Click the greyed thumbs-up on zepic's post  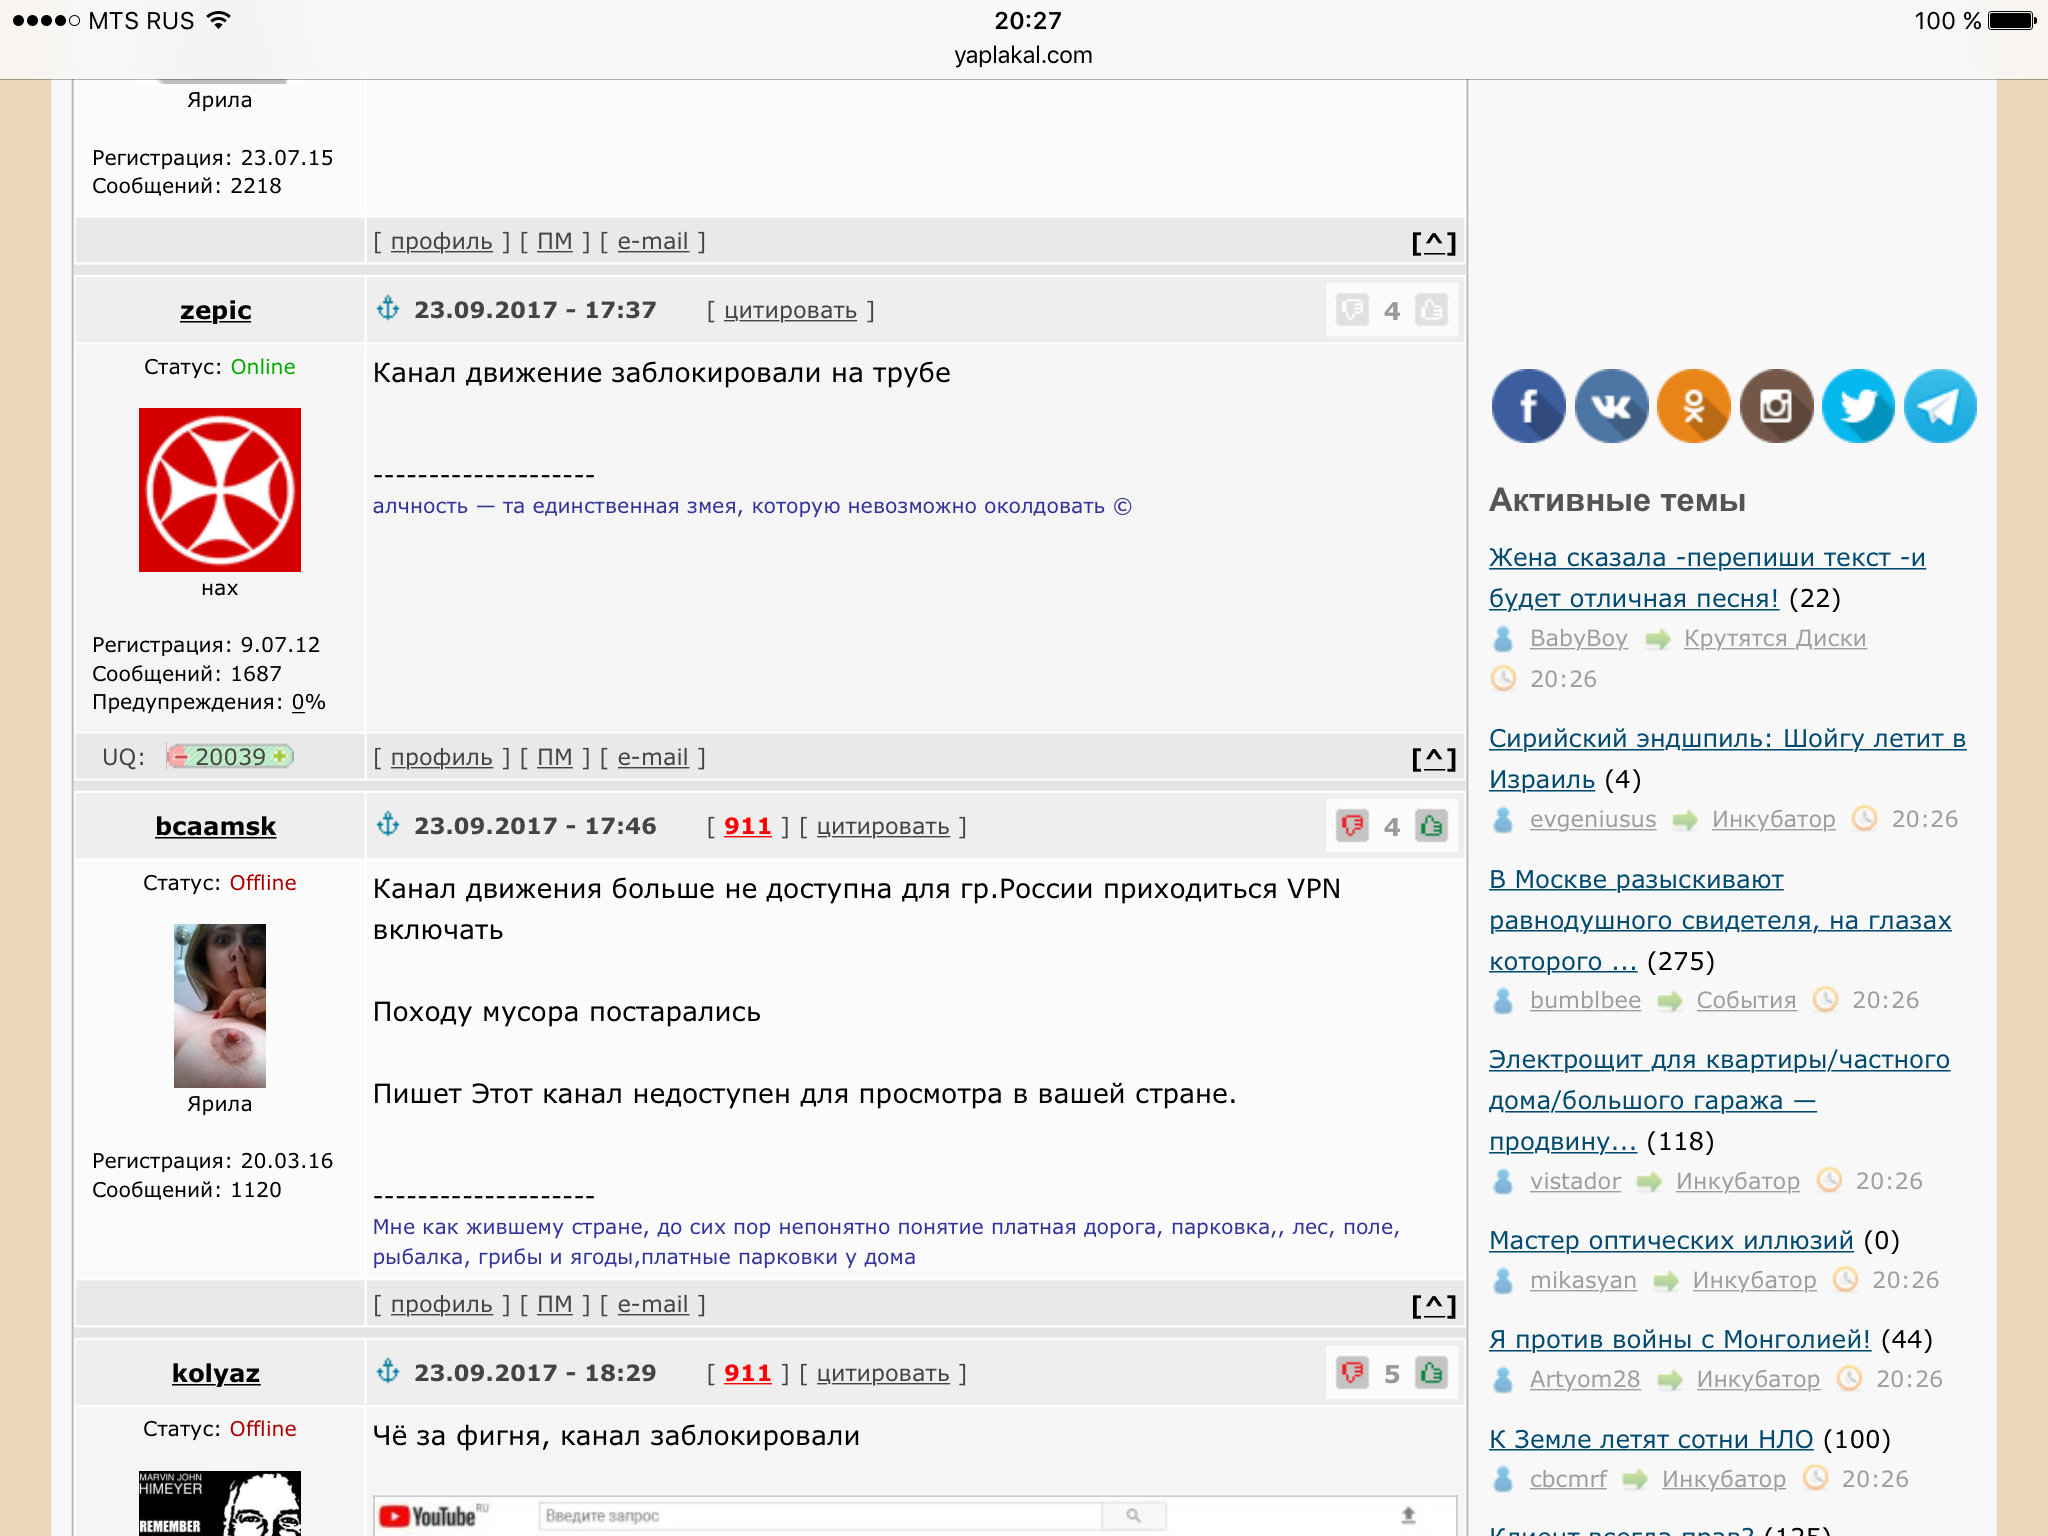[1432, 310]
